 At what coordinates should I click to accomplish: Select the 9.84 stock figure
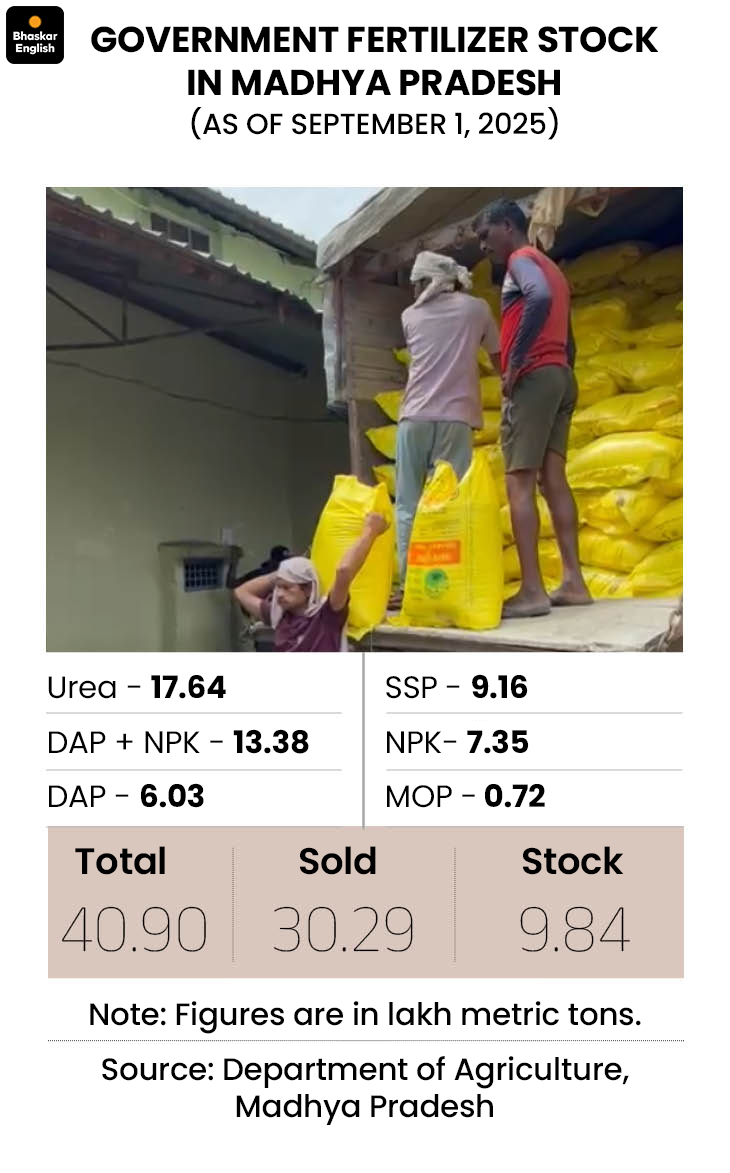click(574, 930)
